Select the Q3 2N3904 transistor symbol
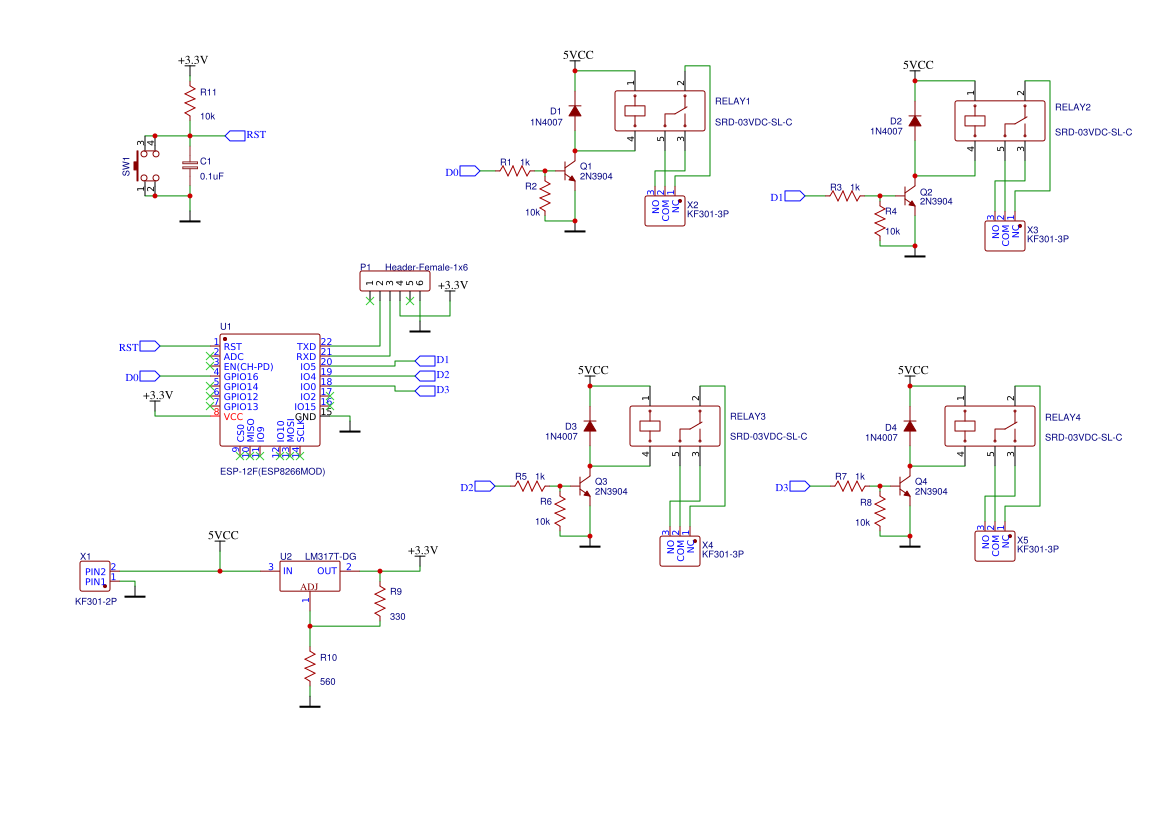Viewport: 1169px width, 828px height. tap(585, 487)
